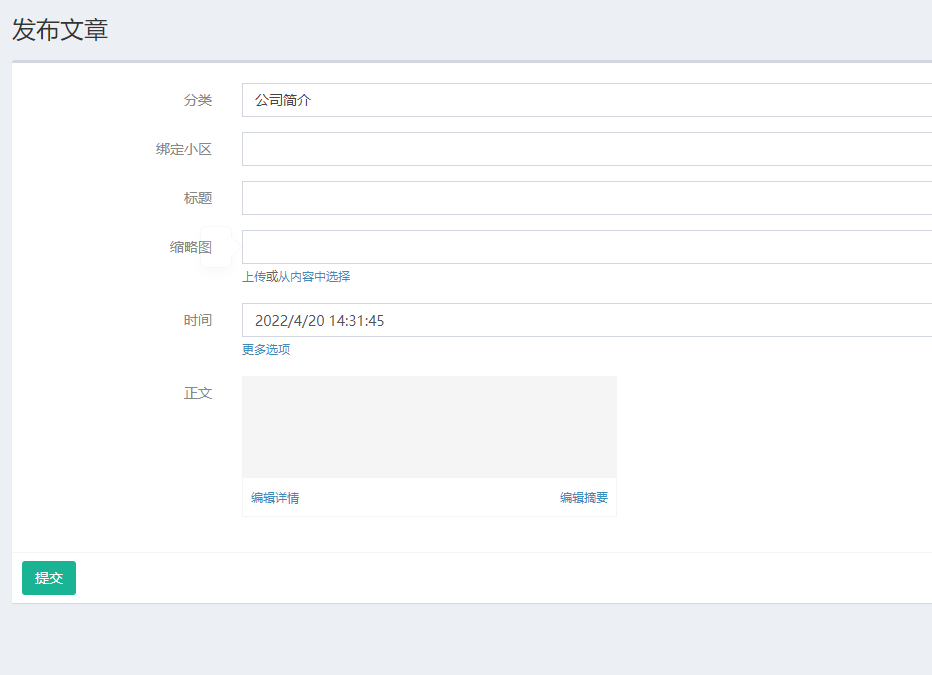Click the gray 正文 preview area
Screen dimensions: 932x675
click(x=429, y=427)
